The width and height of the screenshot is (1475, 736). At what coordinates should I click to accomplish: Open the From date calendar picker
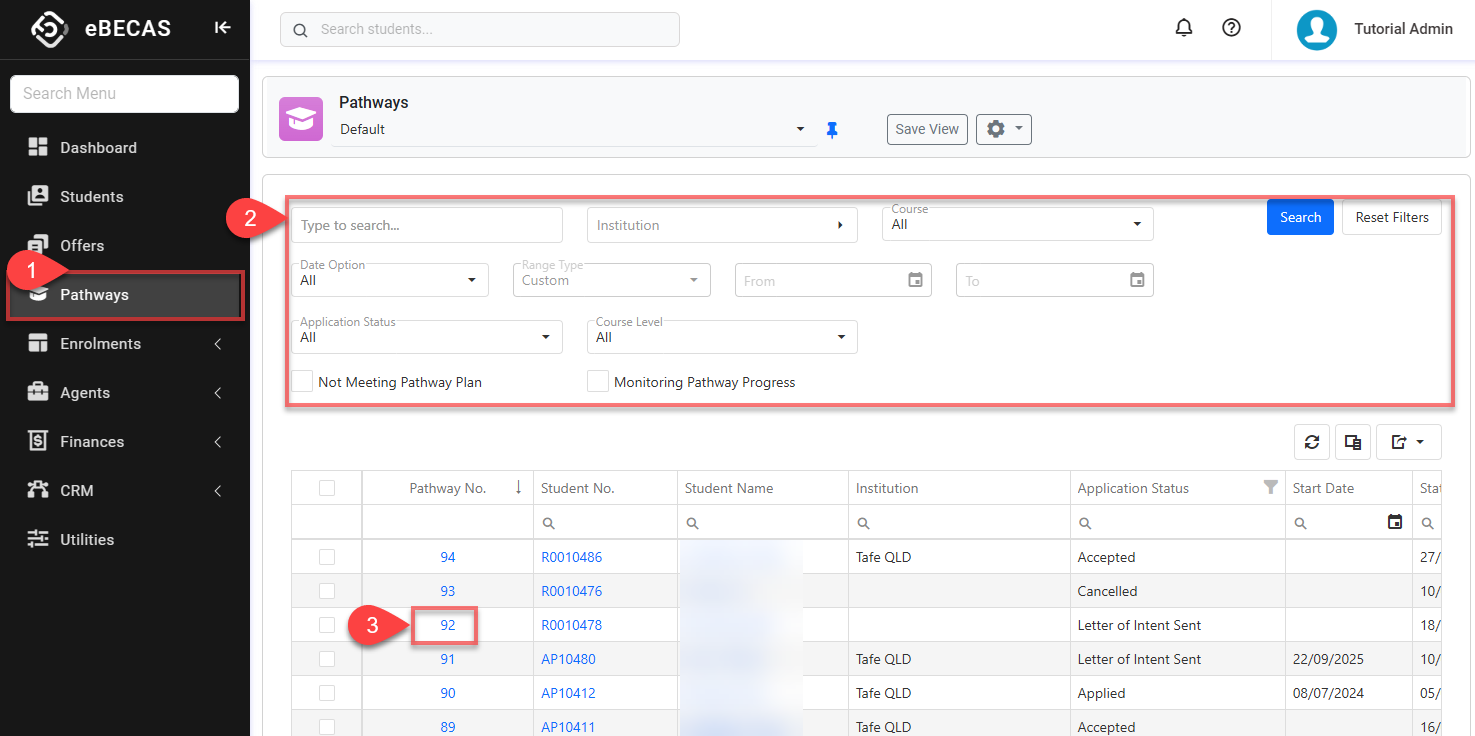pos(915,280)
